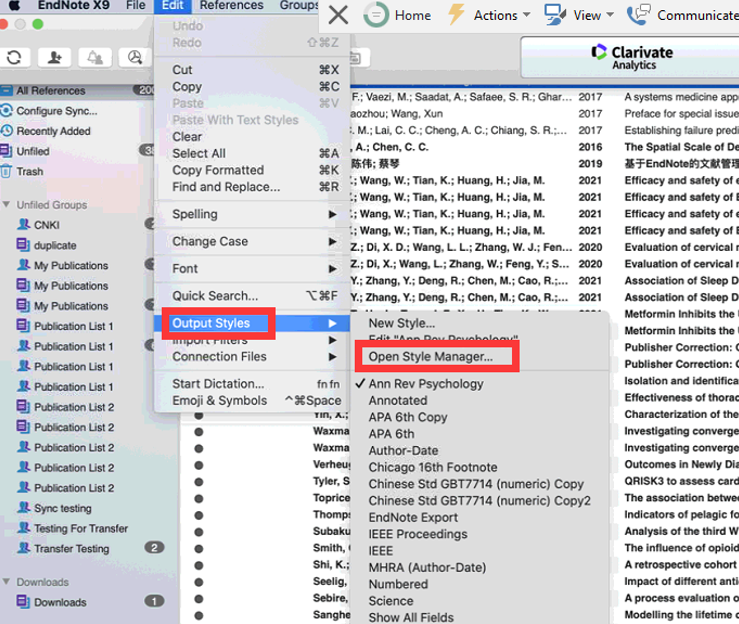Select reference 'QRISK3 to assess card'
The height and width of the screenshot is (624, 739).
tap(681, 481)
